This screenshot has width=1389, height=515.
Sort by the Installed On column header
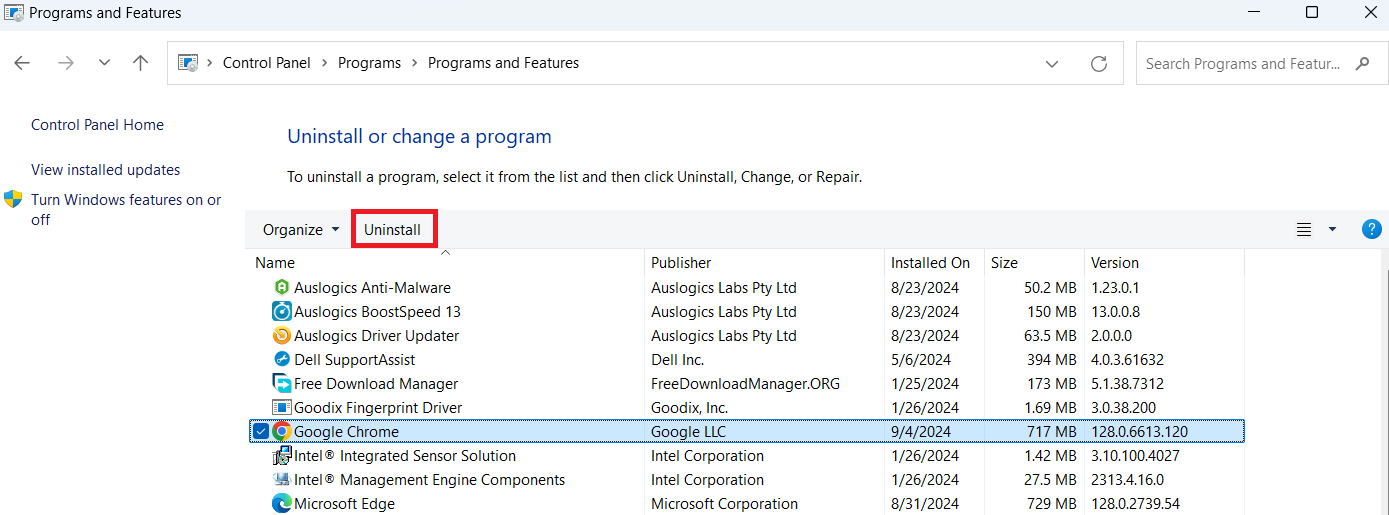point(934,263)
